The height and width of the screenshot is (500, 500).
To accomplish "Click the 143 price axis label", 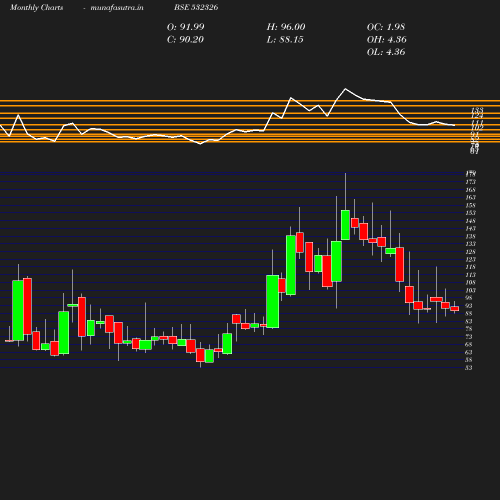I will click(471, 228).
